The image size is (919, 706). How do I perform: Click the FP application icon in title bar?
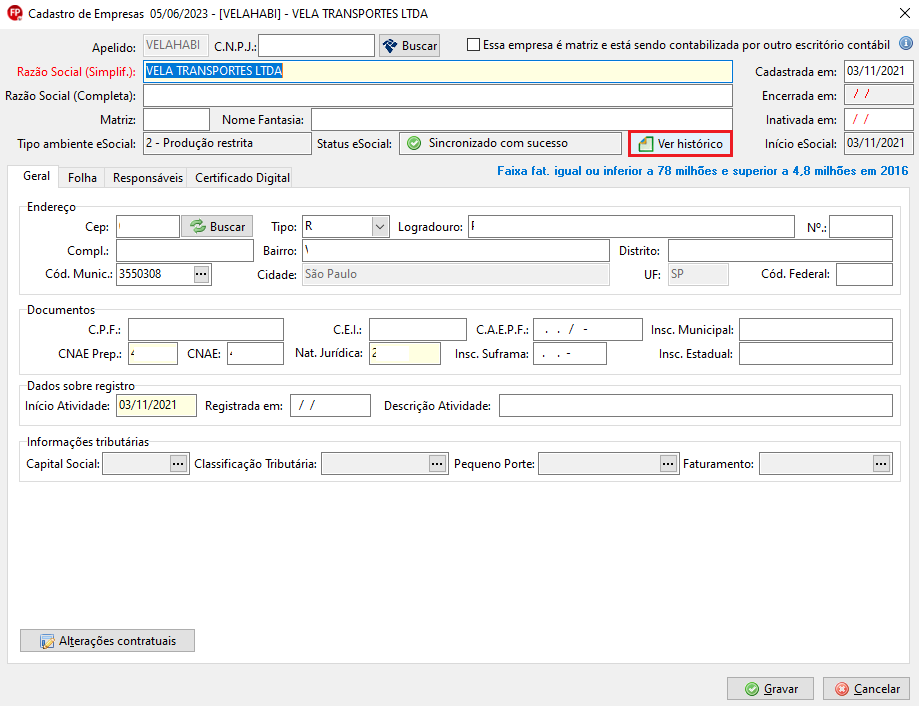pos(15,13)
